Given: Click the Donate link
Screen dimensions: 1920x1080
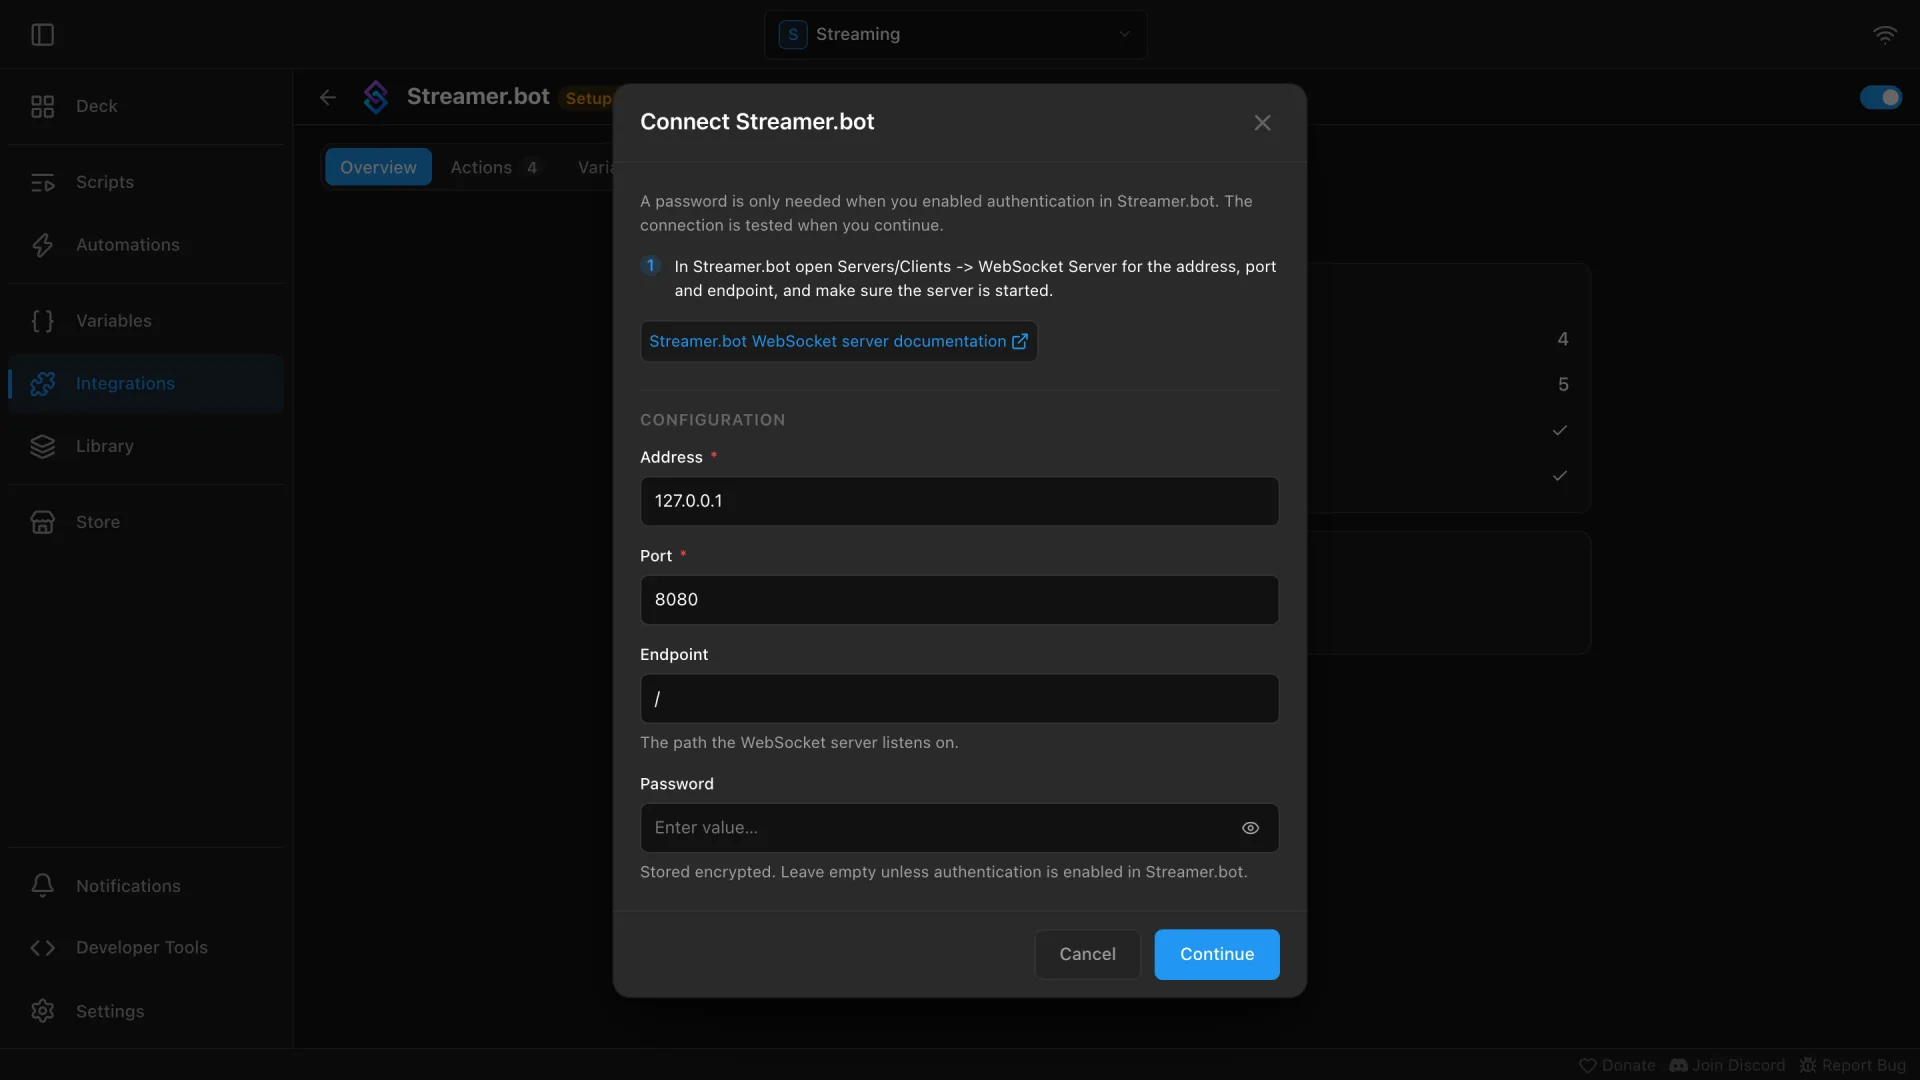Looking at the screenshot, I should click(x=1617, y=1065).
